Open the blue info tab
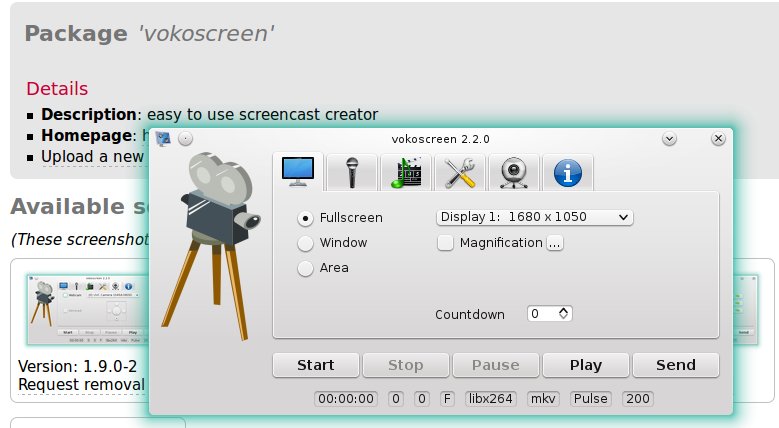 click(x=568, y=172)
